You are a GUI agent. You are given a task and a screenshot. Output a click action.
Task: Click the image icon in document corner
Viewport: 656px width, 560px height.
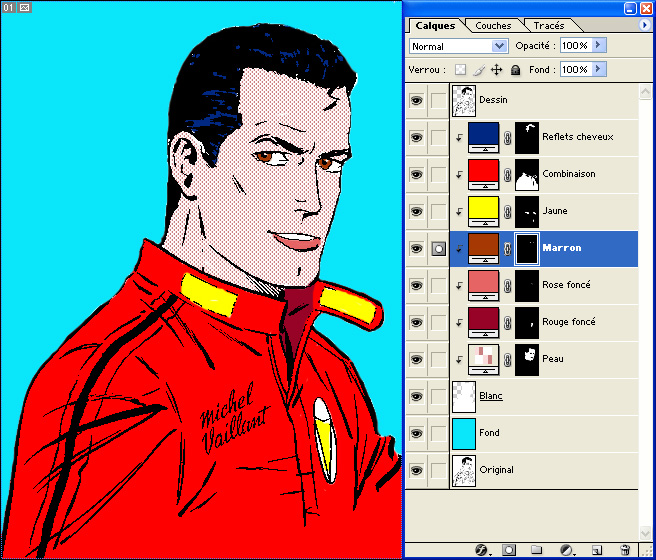click(x=25, y=8)
